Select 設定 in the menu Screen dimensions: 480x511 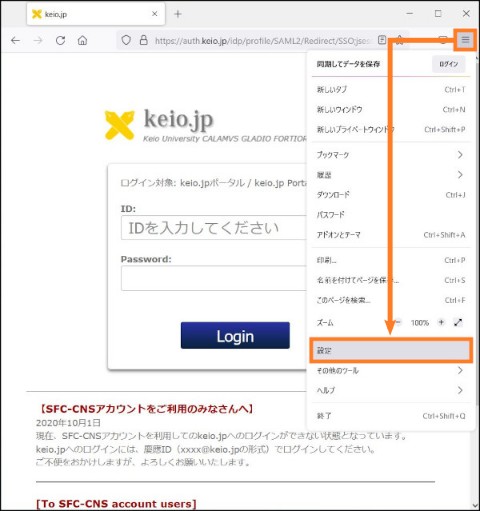tap(391, 350)
